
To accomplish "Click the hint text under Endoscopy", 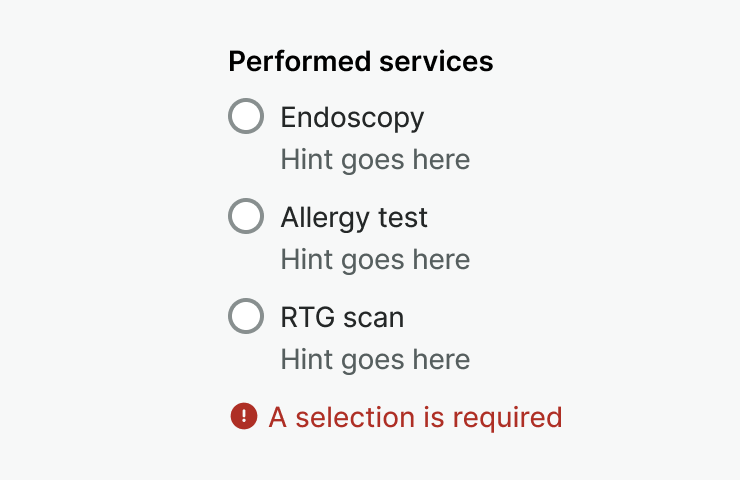I will coord(375,160).
